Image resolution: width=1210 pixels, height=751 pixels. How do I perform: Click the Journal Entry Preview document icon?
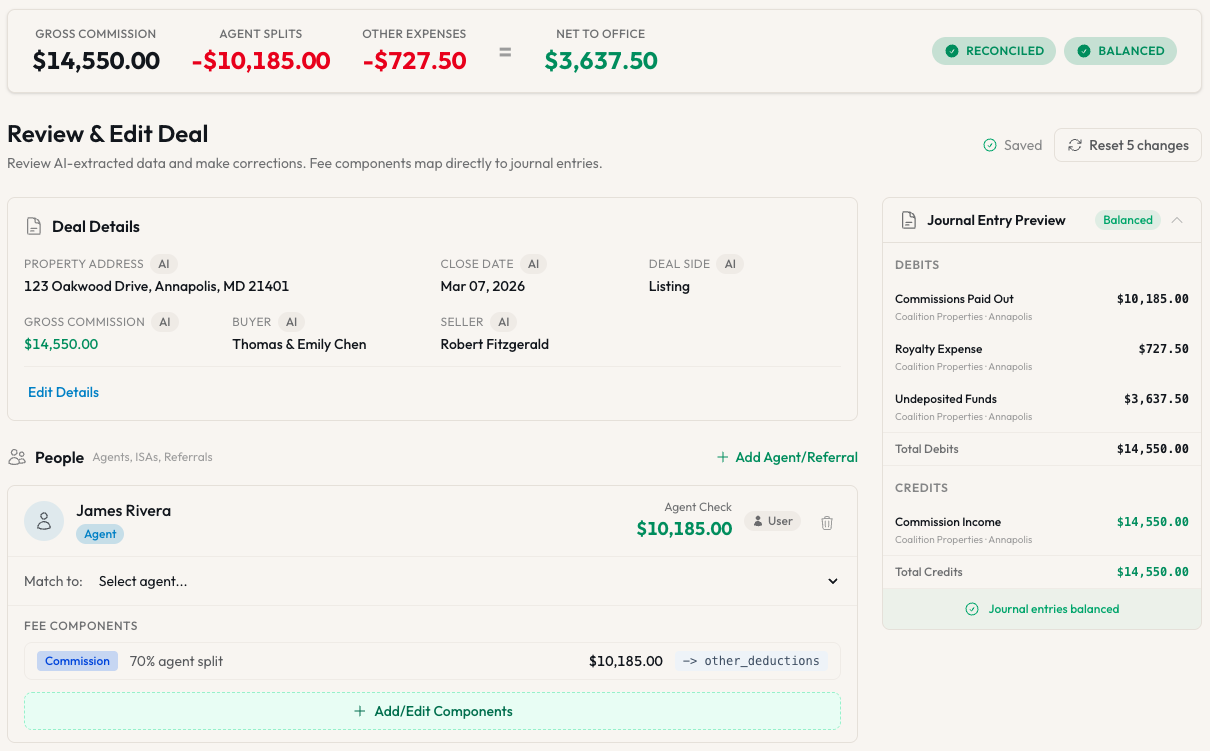(909, 220)
